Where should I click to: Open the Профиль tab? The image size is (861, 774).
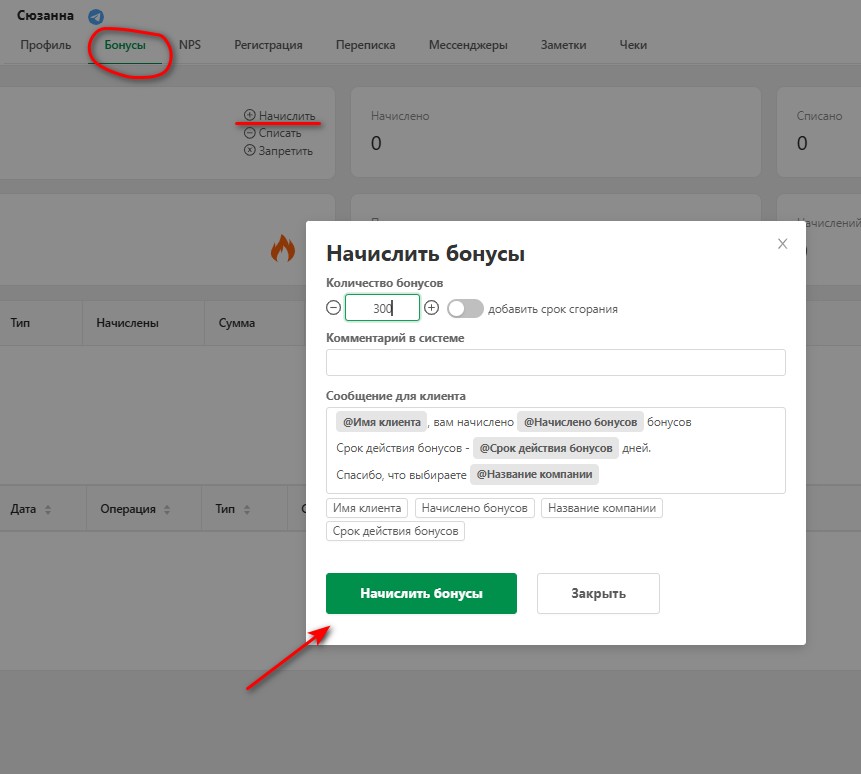pos(45,45)
